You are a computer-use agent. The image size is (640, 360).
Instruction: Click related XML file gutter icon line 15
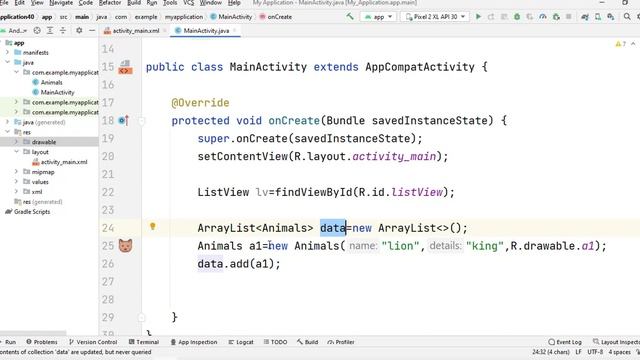tap(125, 67)
